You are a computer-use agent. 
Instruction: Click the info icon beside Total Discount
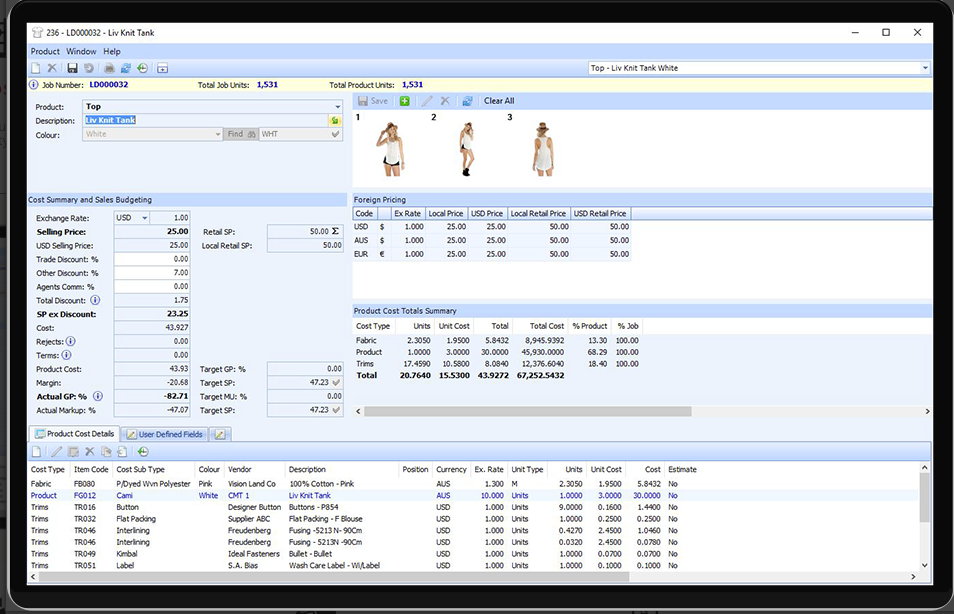[95, 300]
